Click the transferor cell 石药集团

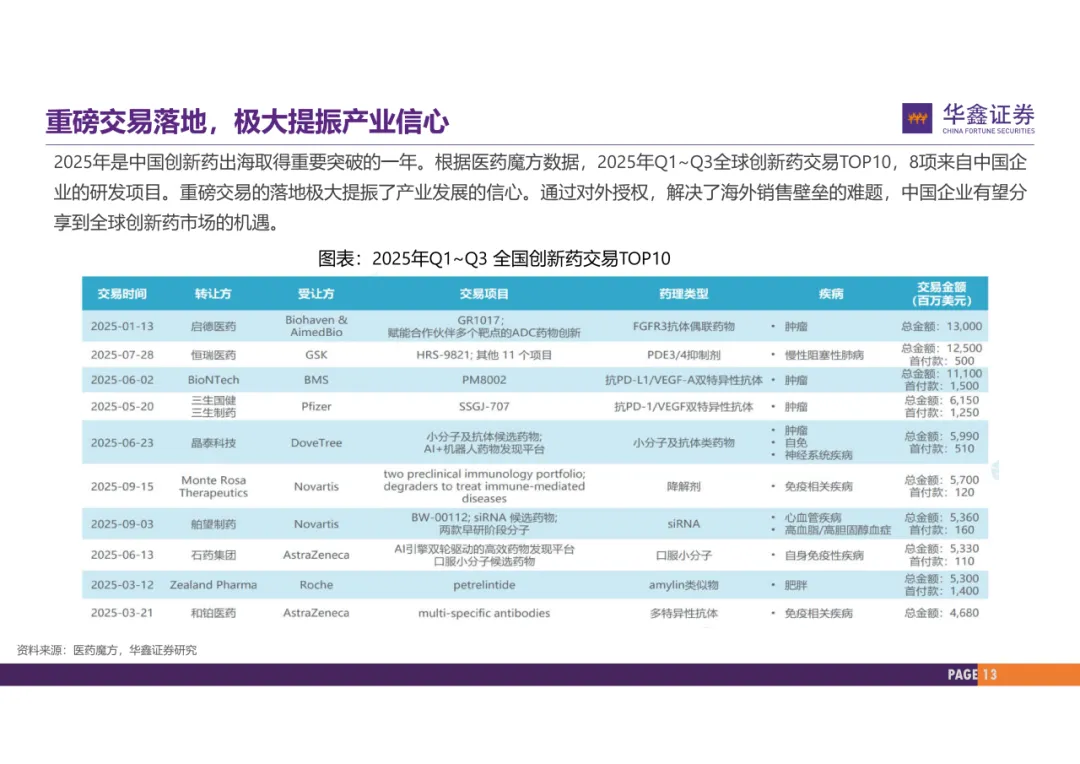click(x=214, y=555)
